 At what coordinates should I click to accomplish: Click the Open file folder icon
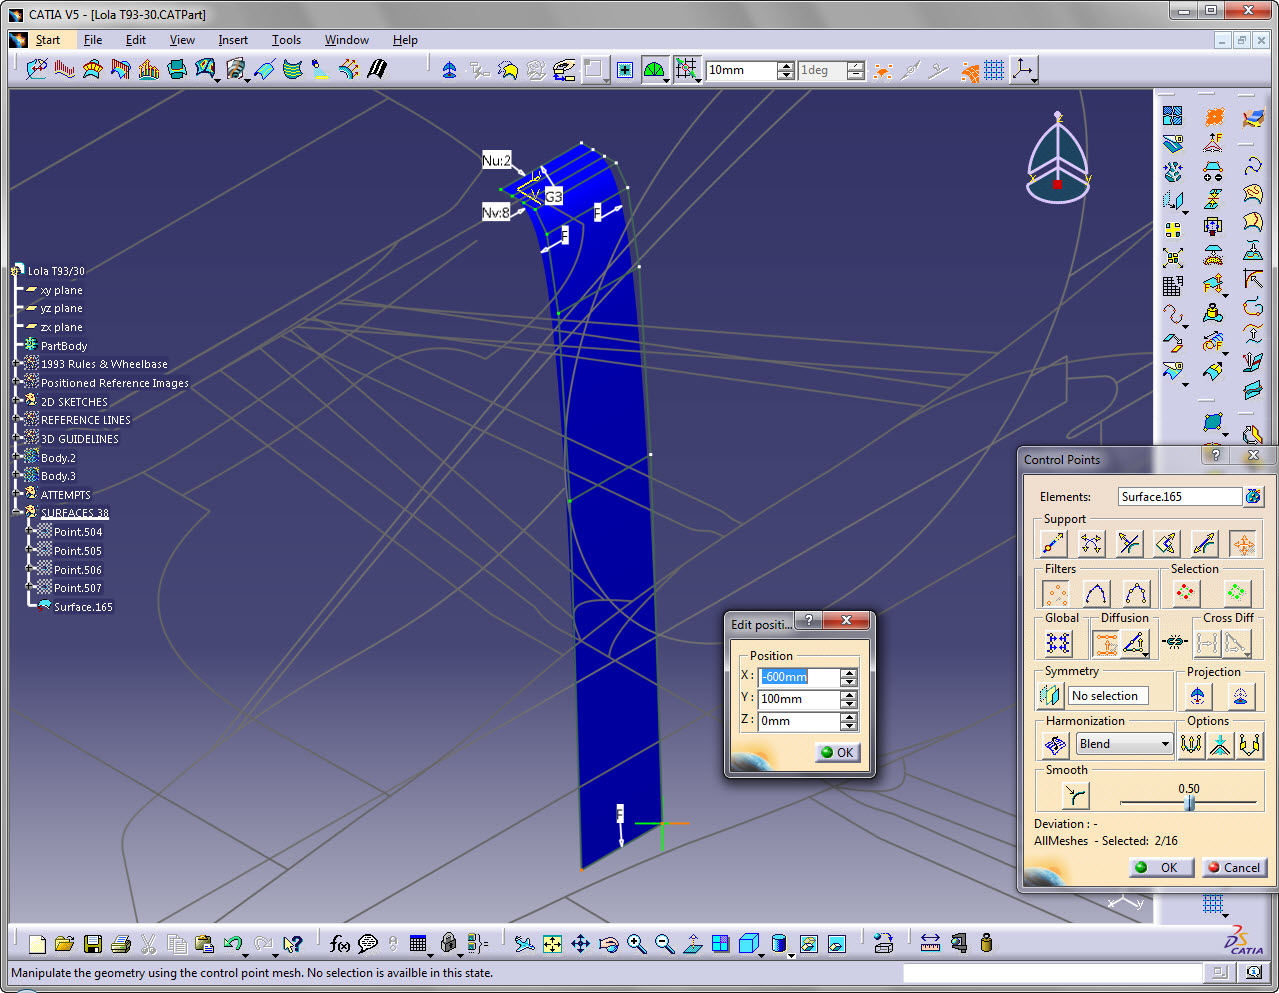click(65, 943)
